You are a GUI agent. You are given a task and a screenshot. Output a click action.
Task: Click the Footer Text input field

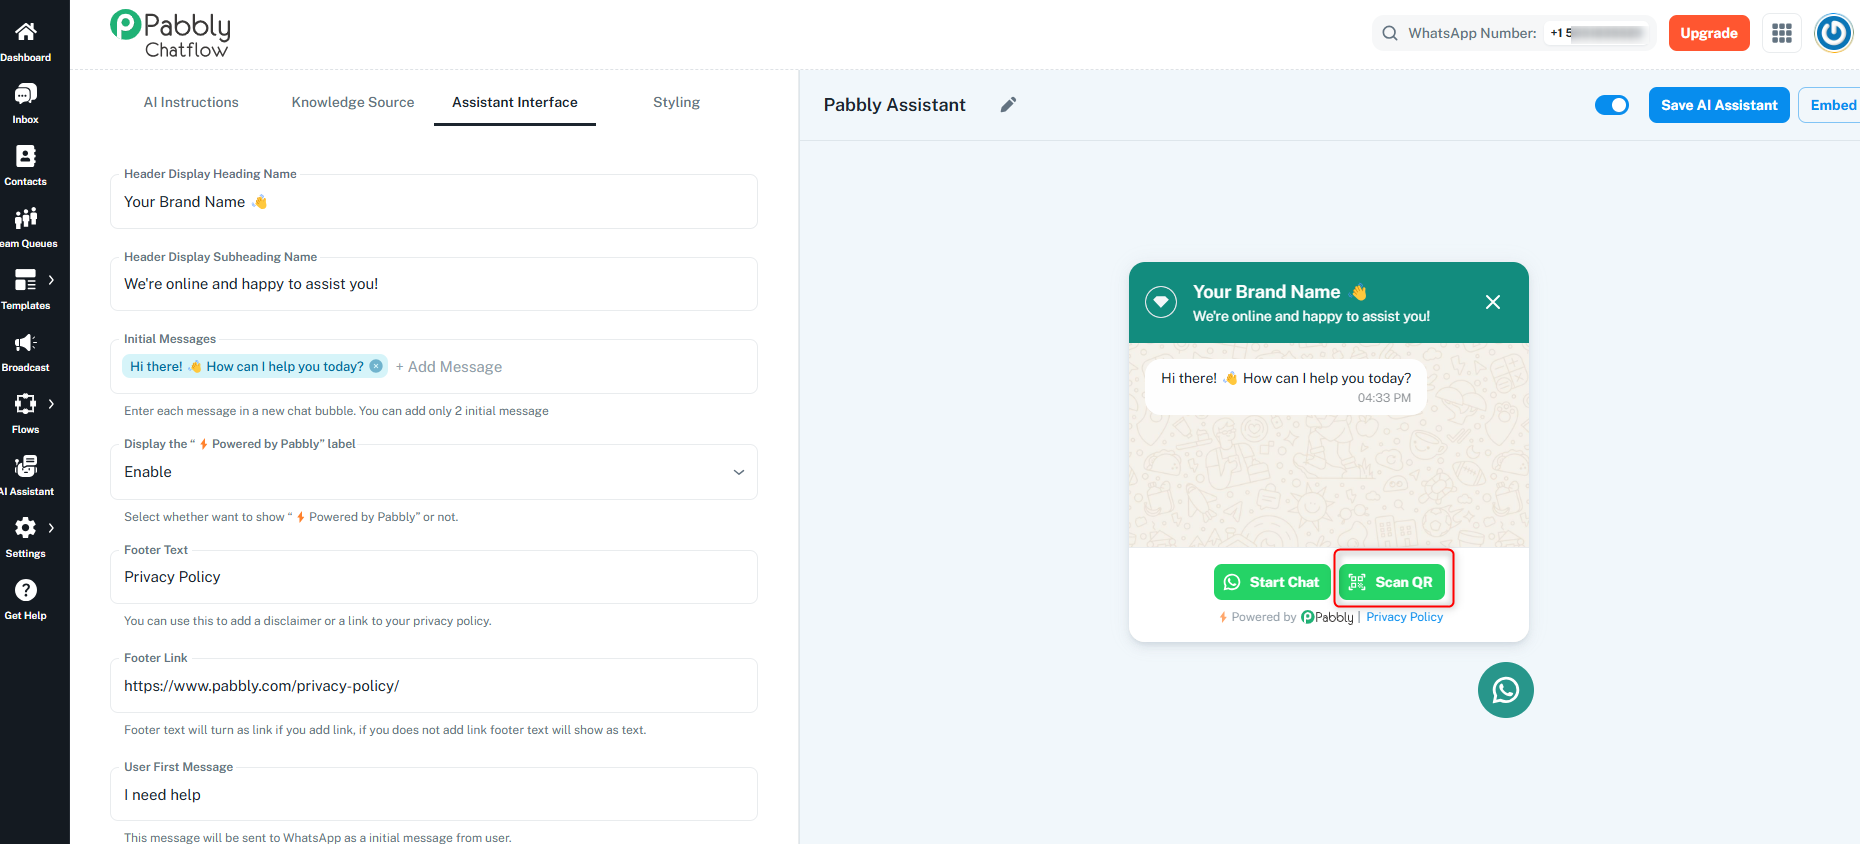(434, 577)
